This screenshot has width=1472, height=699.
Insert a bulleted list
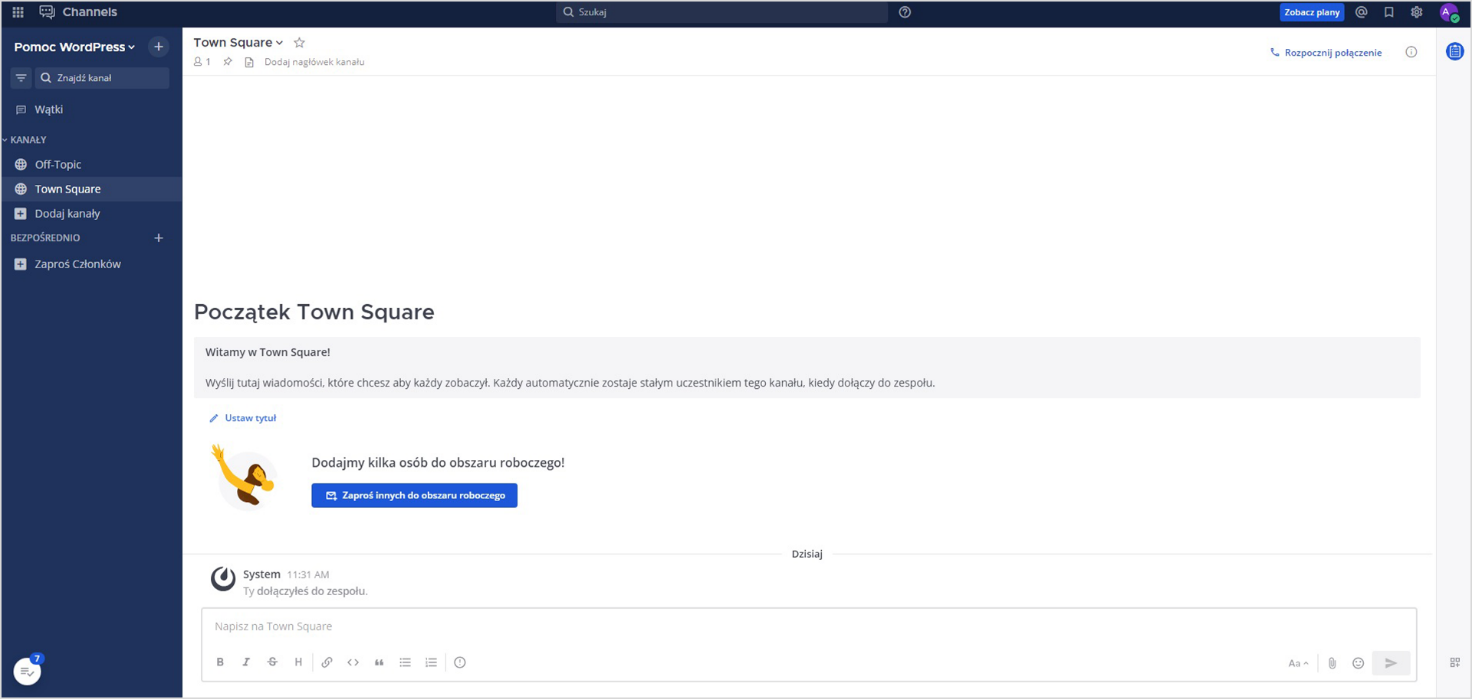coord(405,662)
